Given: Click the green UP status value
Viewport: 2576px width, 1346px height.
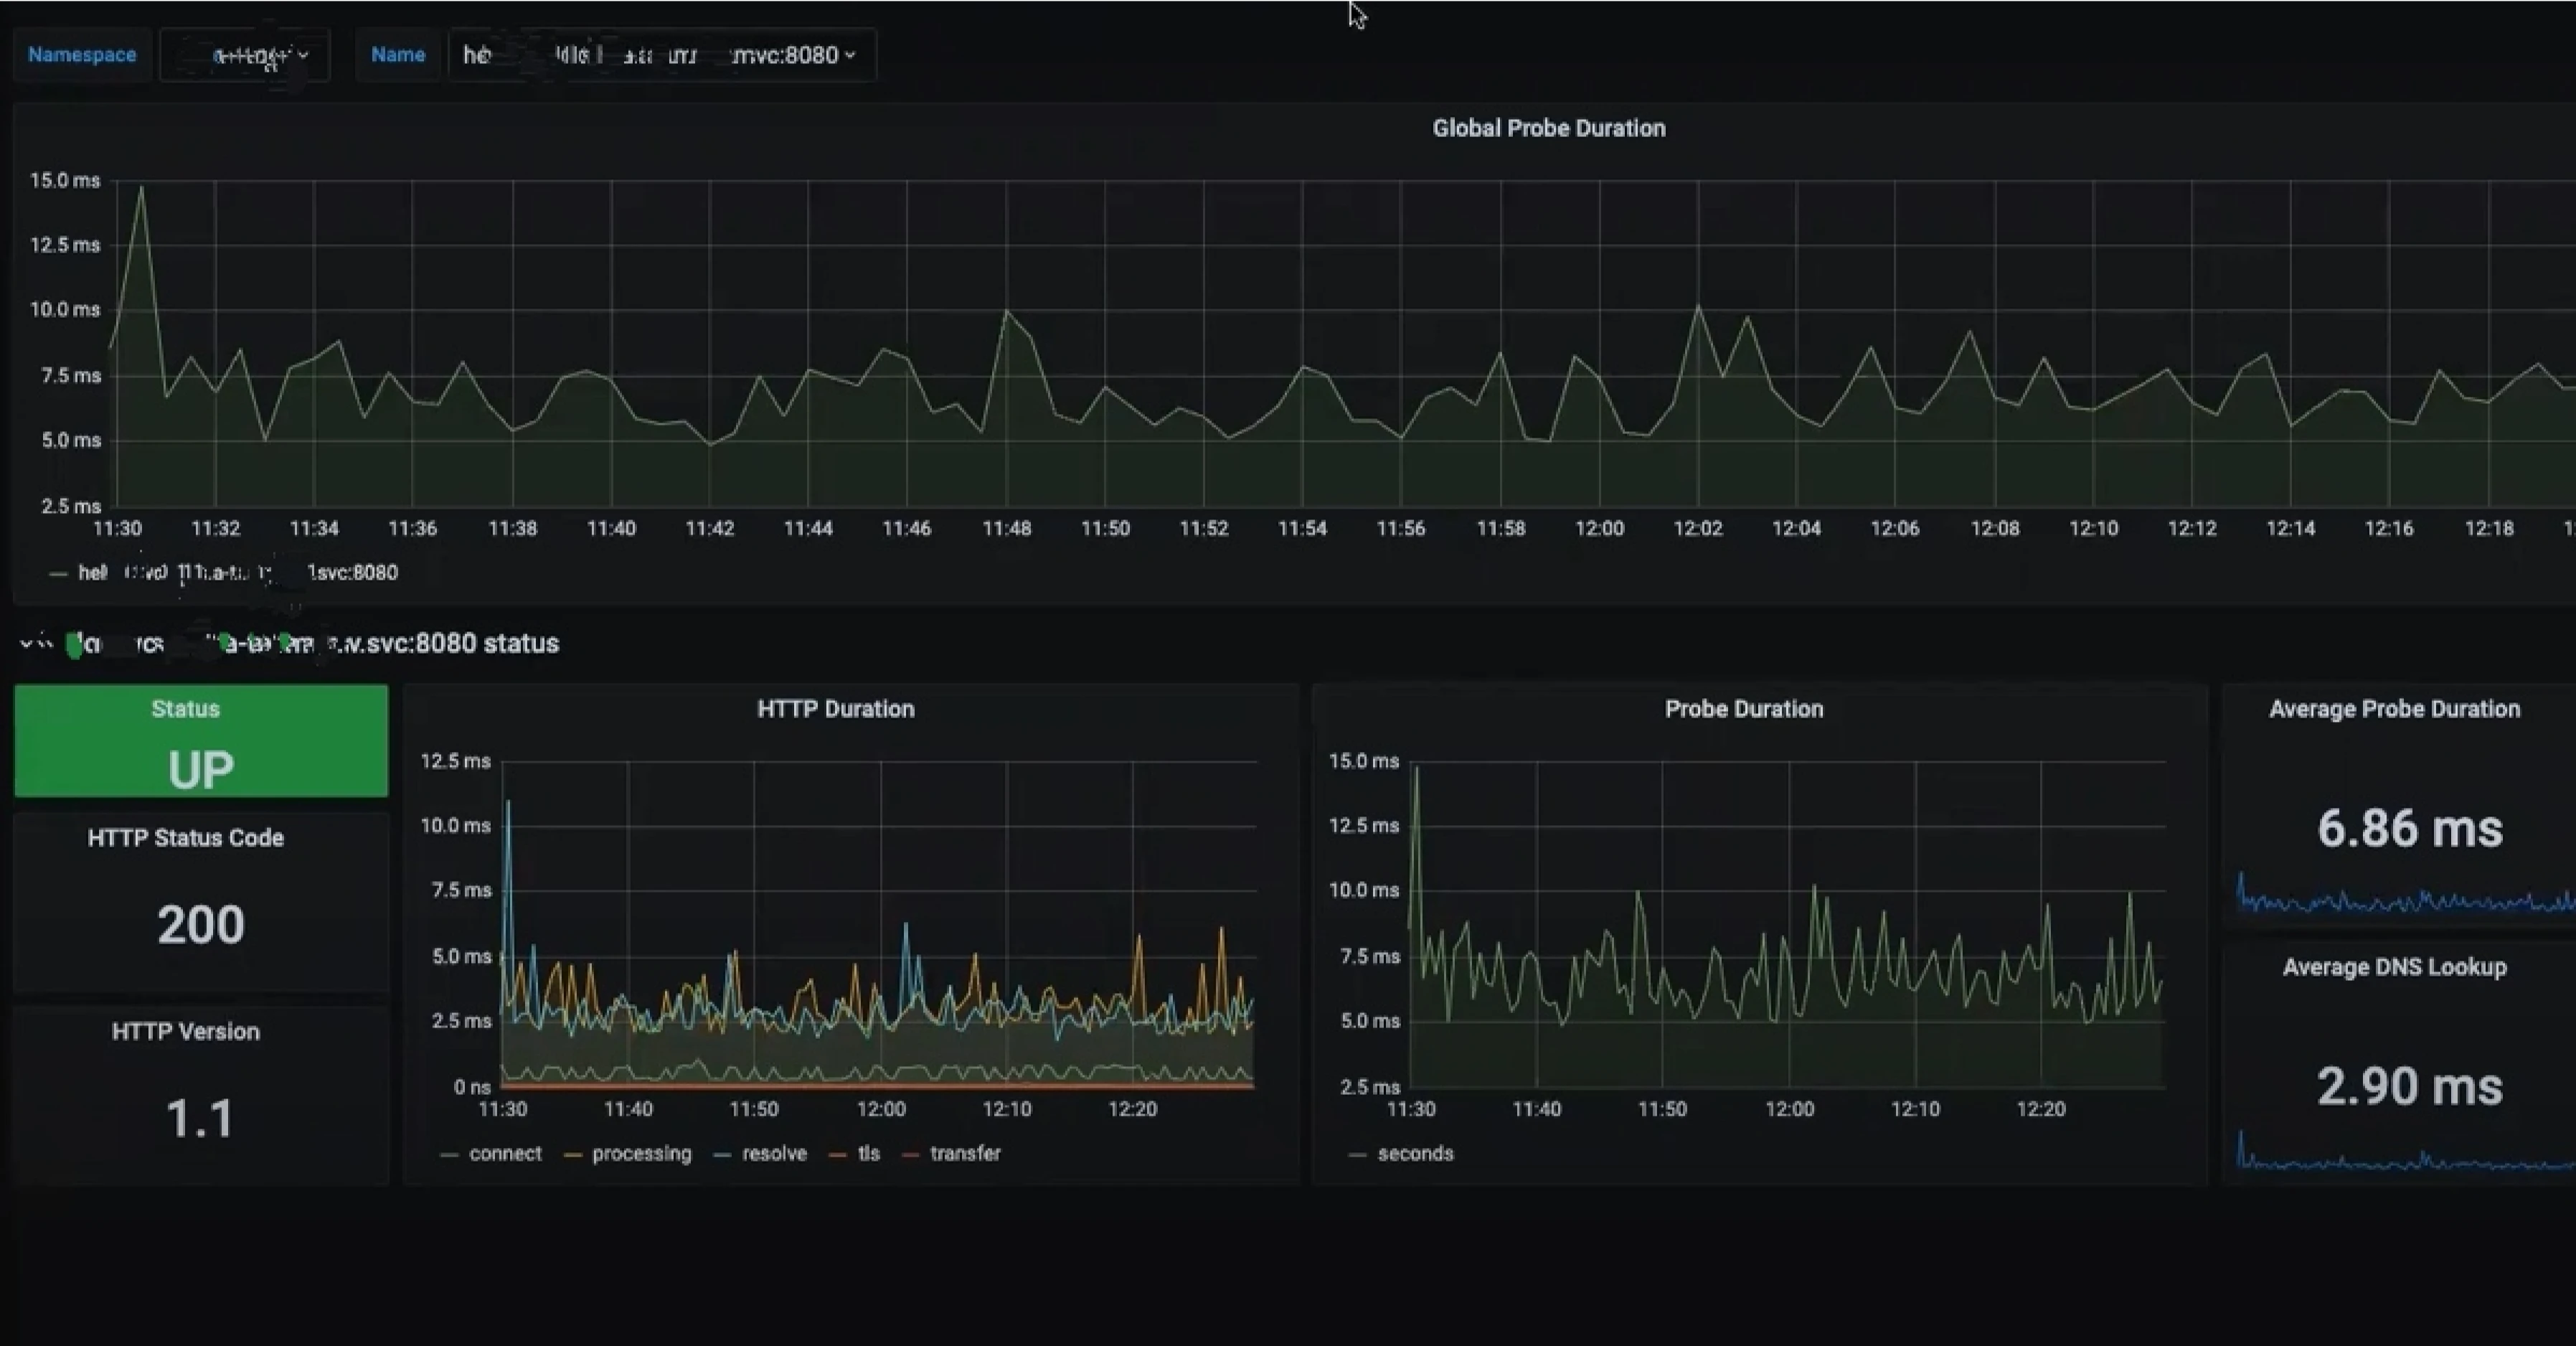Looking at the screenshot, I should pos(201,770).
